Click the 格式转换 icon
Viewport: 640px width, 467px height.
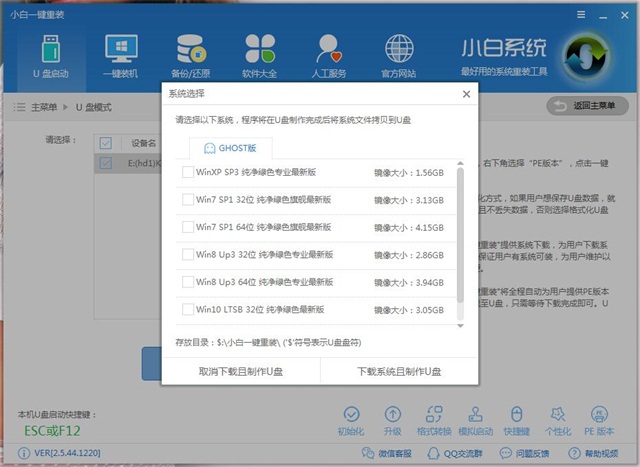point(434,414)
